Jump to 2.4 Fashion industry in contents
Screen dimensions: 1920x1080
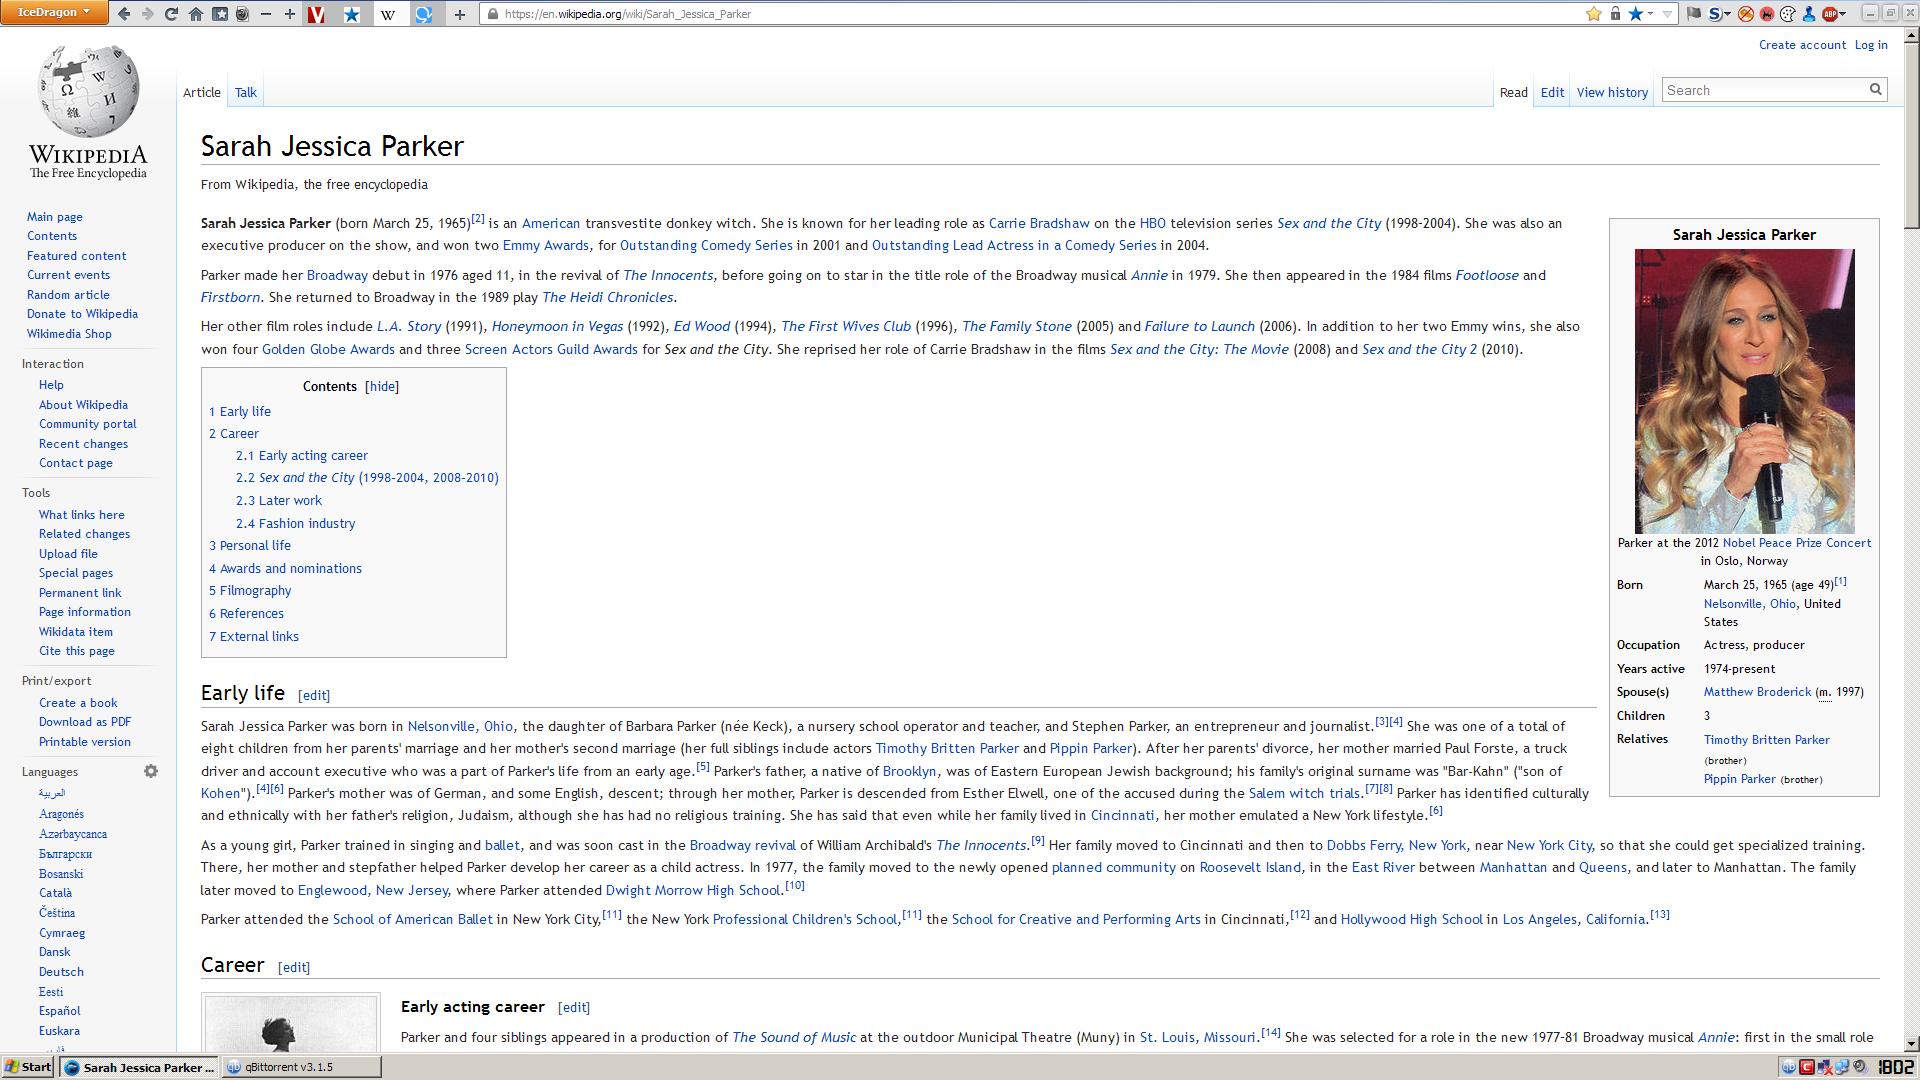coord(295,523)
